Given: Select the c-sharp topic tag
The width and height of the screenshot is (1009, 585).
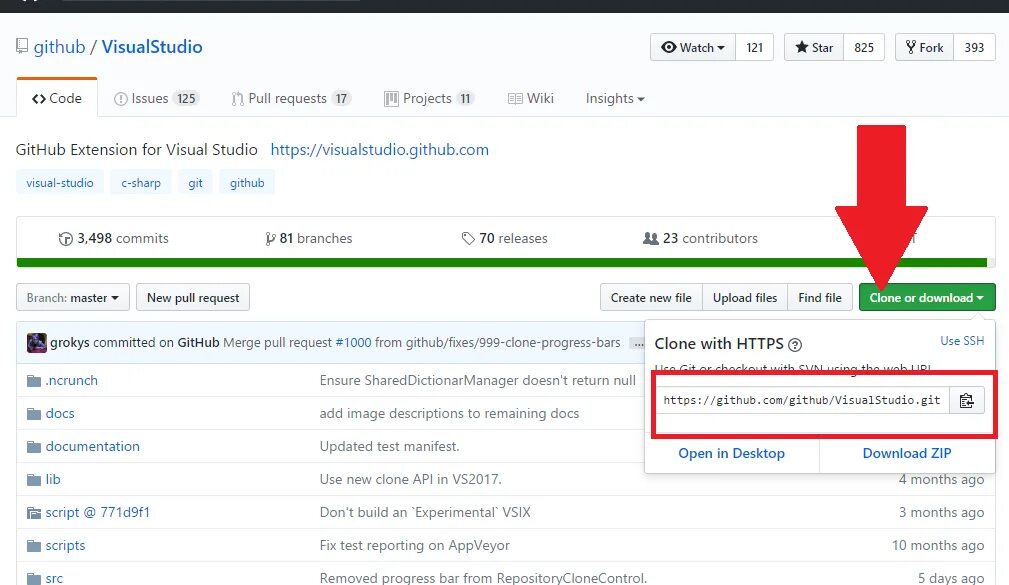Looking at the screenshot, I should (141, 183).
